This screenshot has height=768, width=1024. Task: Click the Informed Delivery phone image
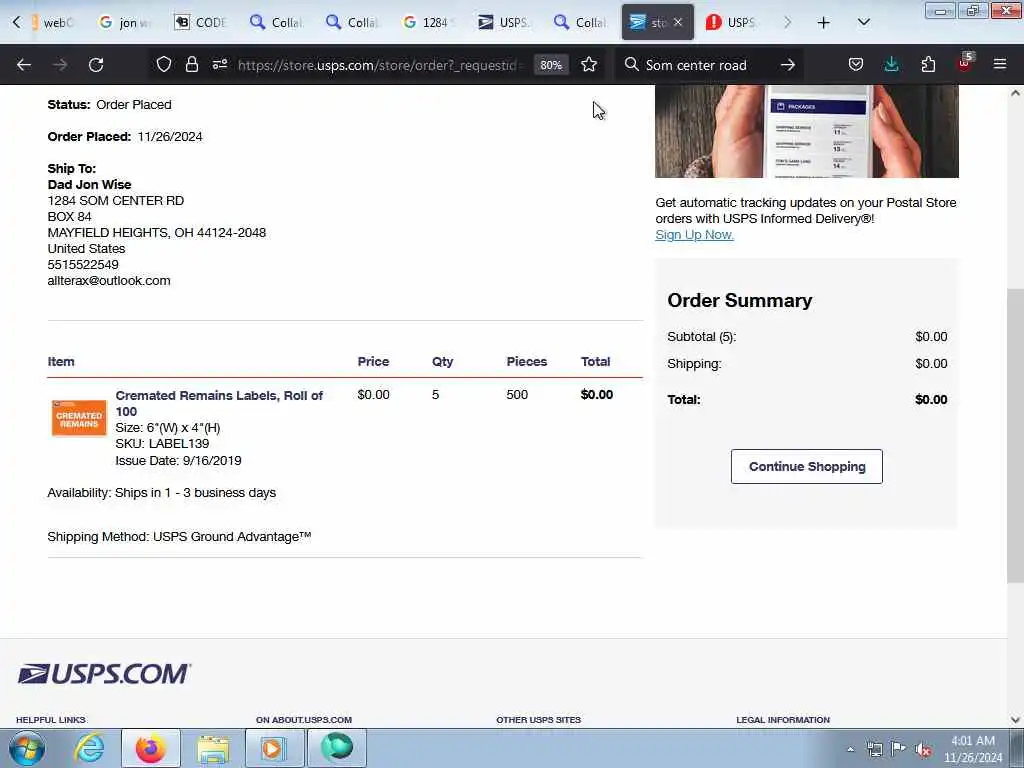[807, 131]
